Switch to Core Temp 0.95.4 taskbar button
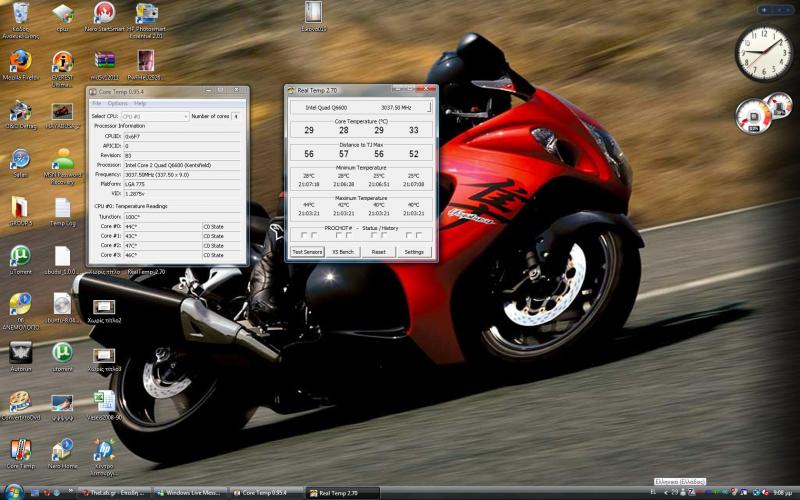This screenshot has width=800, height=500. click(266, 493)
